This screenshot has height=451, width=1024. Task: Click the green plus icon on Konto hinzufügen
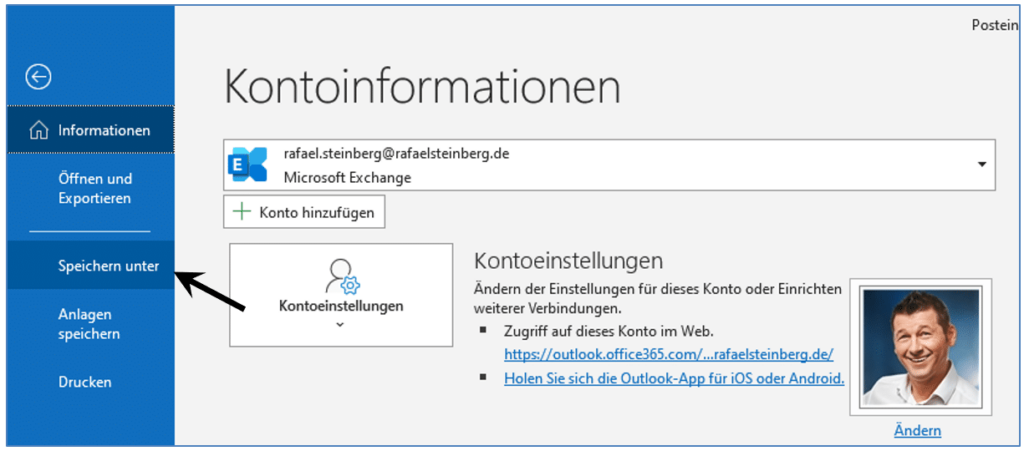pos(242,212)
